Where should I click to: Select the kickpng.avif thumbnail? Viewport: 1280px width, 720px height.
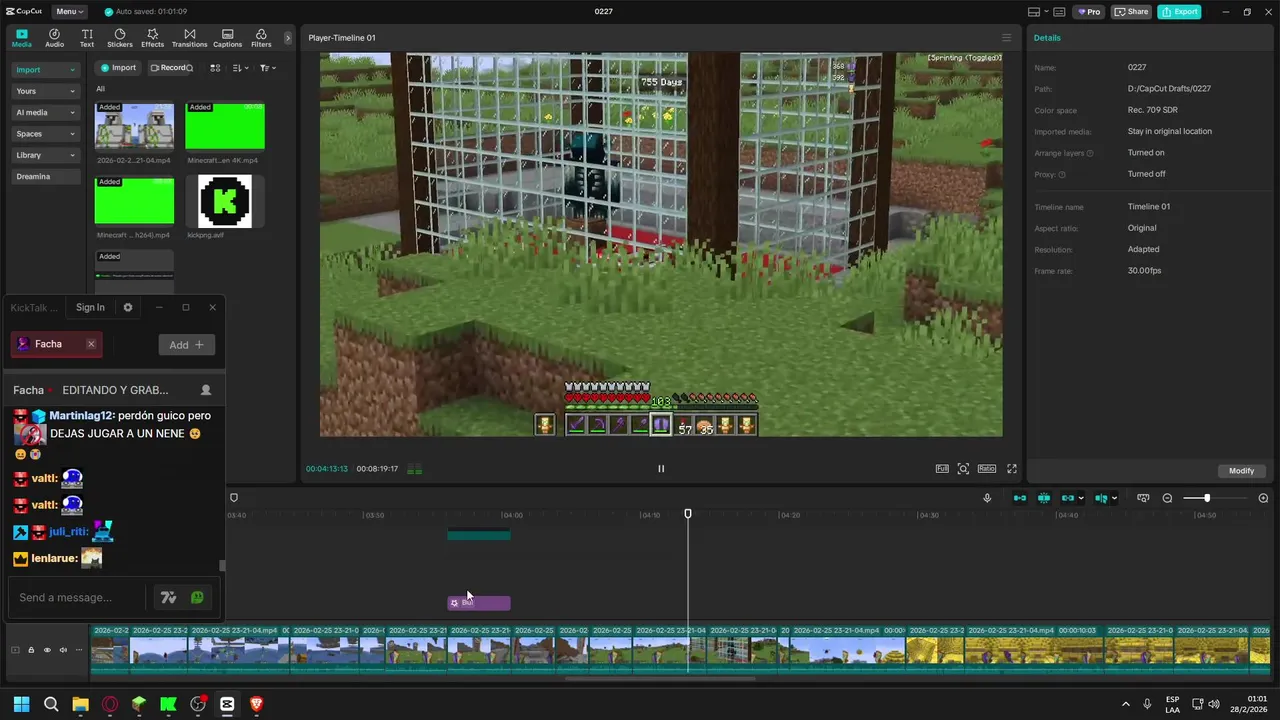coord(225,201)
